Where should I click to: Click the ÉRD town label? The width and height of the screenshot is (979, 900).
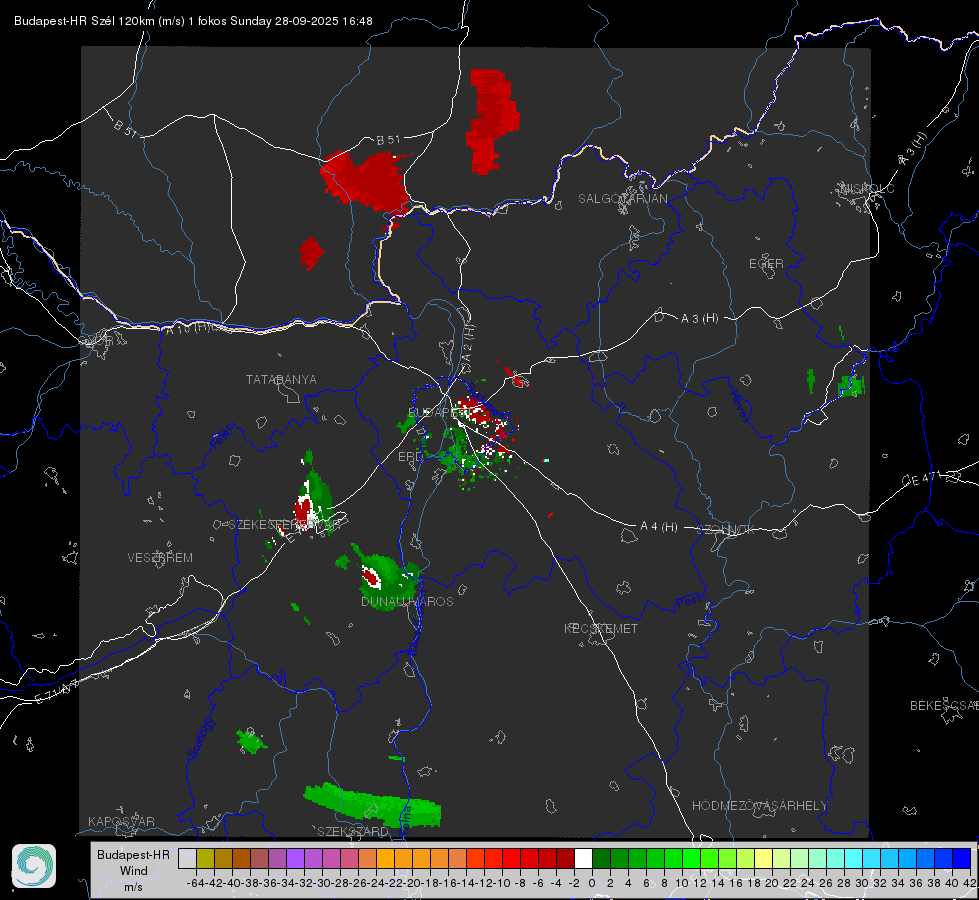[410, 457]
